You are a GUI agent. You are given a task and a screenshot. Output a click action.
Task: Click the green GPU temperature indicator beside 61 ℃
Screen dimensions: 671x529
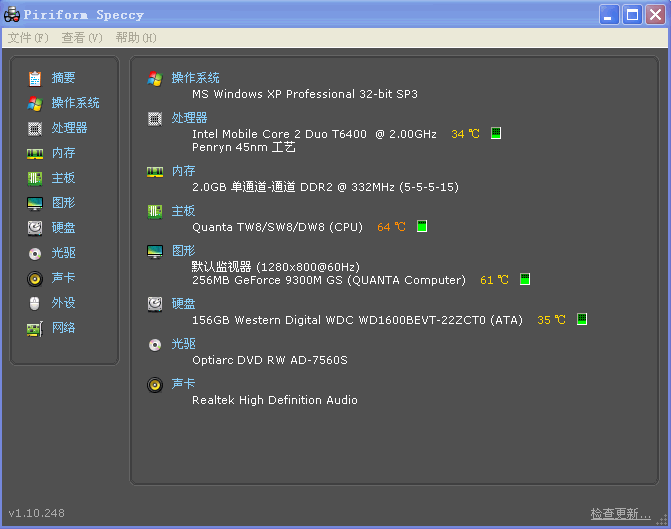pyautogui.click(x=525, y=279)
